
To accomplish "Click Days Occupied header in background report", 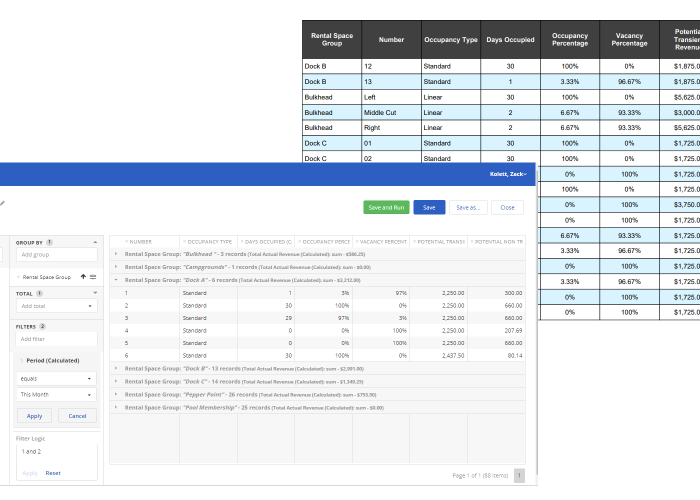I will coord(510,39).
